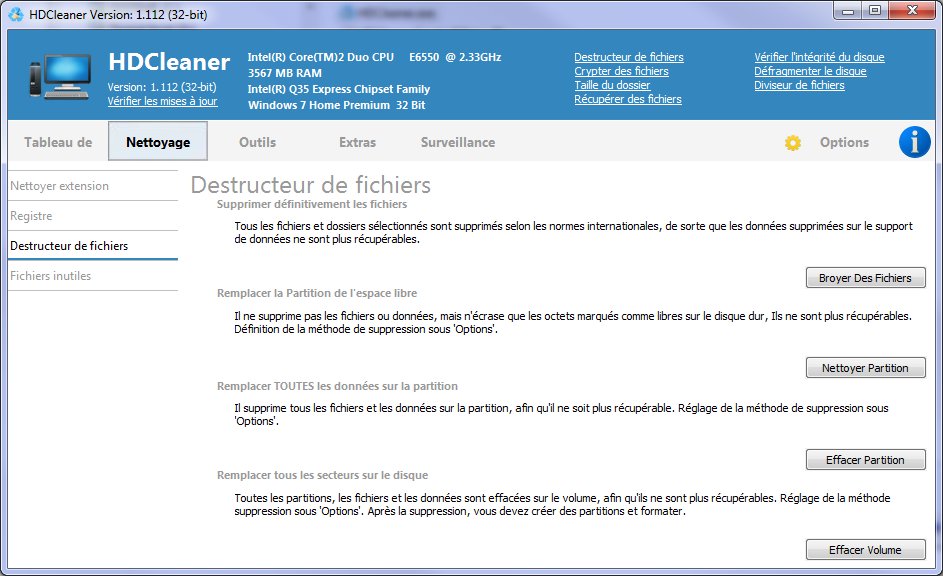943x576 pixels.
Task: Click the Broyer Des Fichiers button
Action: click(865, 278)
